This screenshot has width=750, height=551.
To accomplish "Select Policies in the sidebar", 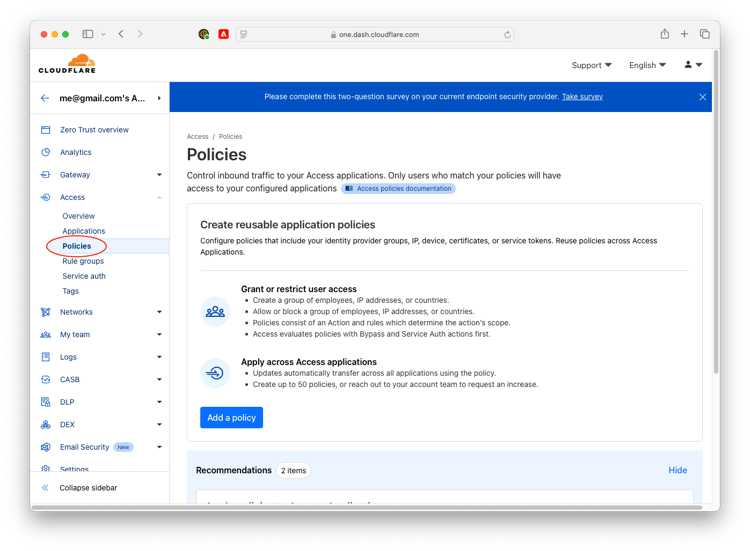I will 77,246.
